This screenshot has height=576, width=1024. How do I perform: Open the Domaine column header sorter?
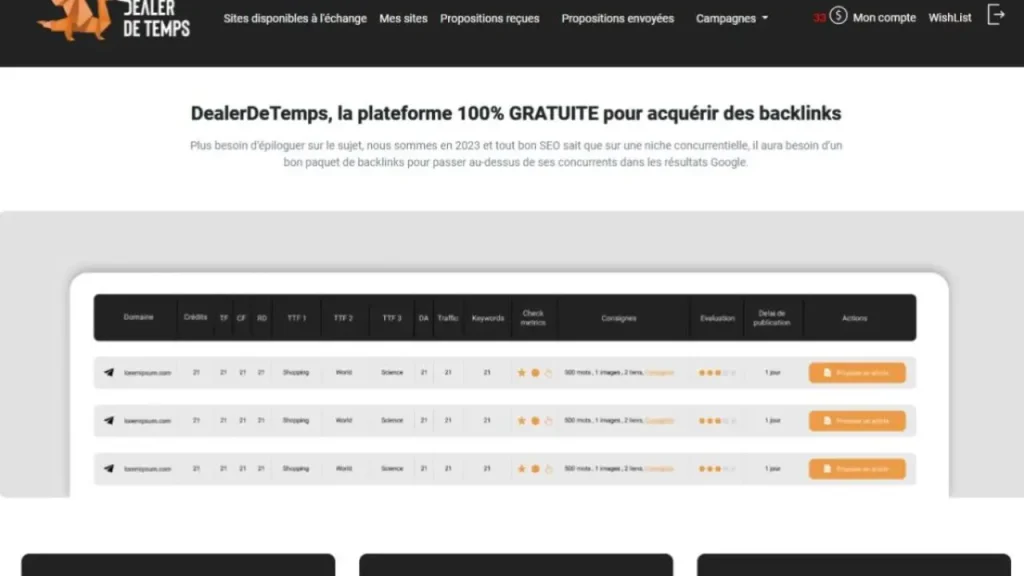tap(136, 318)
